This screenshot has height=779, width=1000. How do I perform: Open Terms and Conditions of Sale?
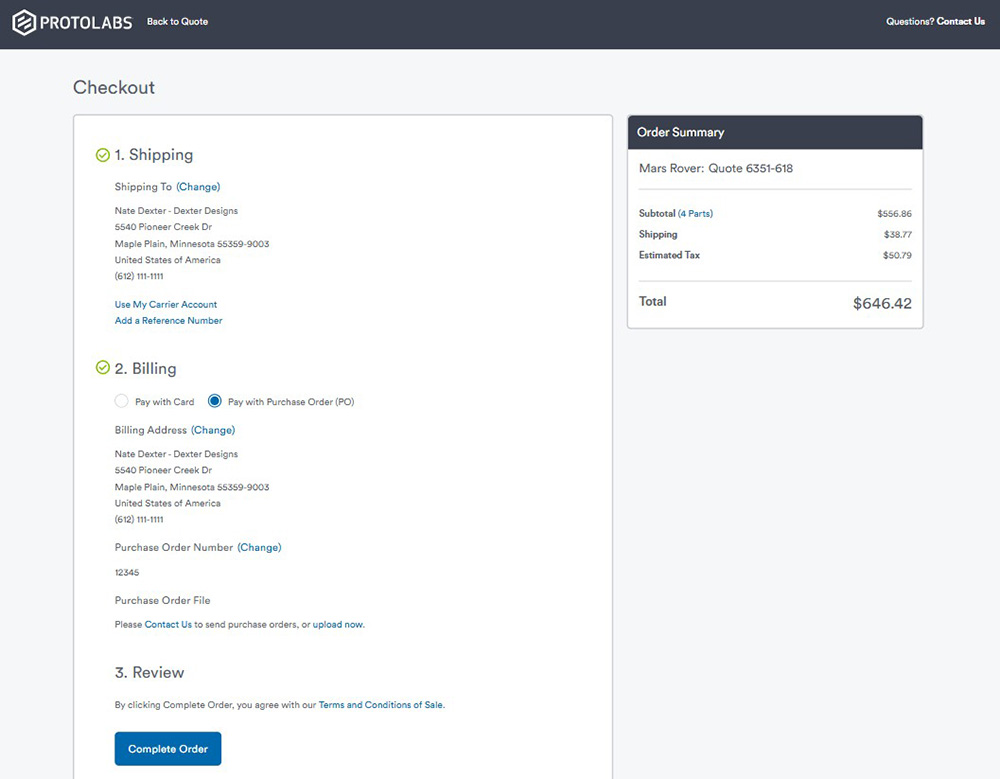click(380, 705)
